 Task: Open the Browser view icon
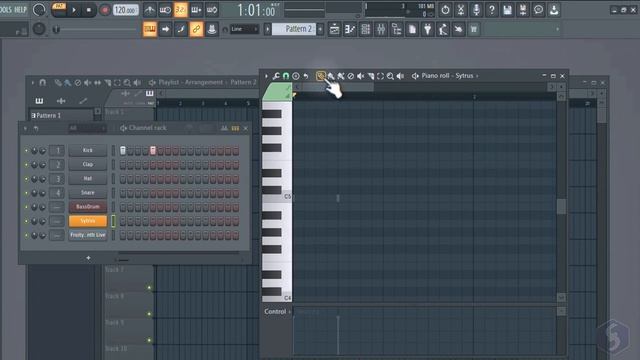(x=396, y=29)
